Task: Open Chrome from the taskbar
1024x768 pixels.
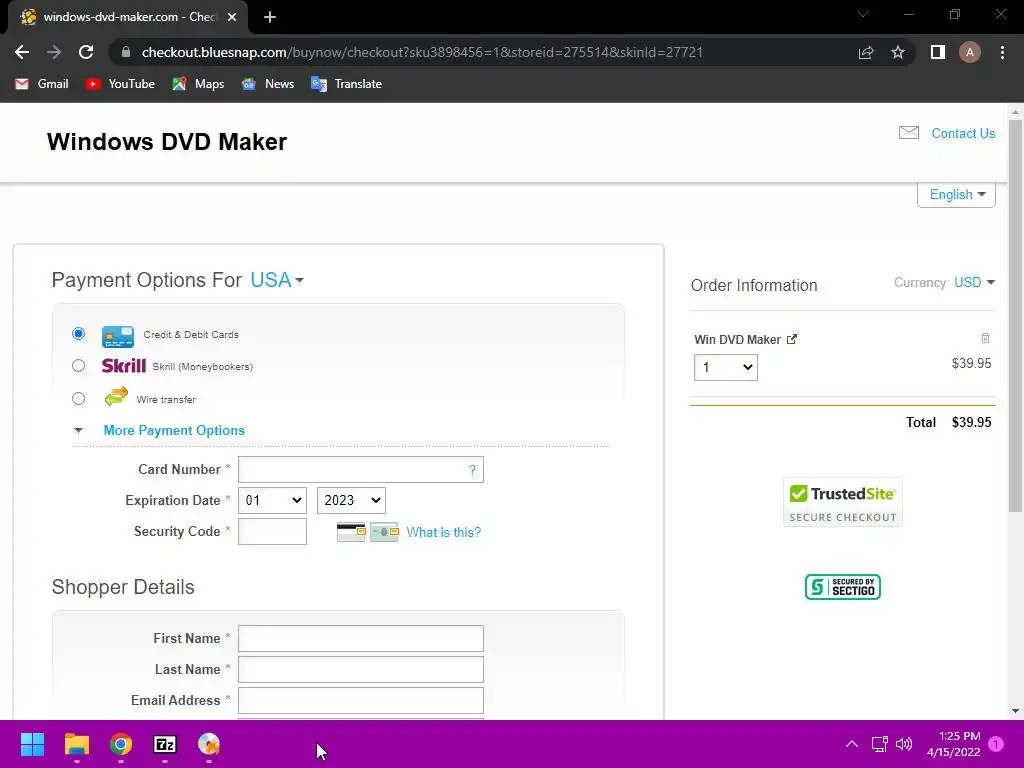Action: [121, 744]
